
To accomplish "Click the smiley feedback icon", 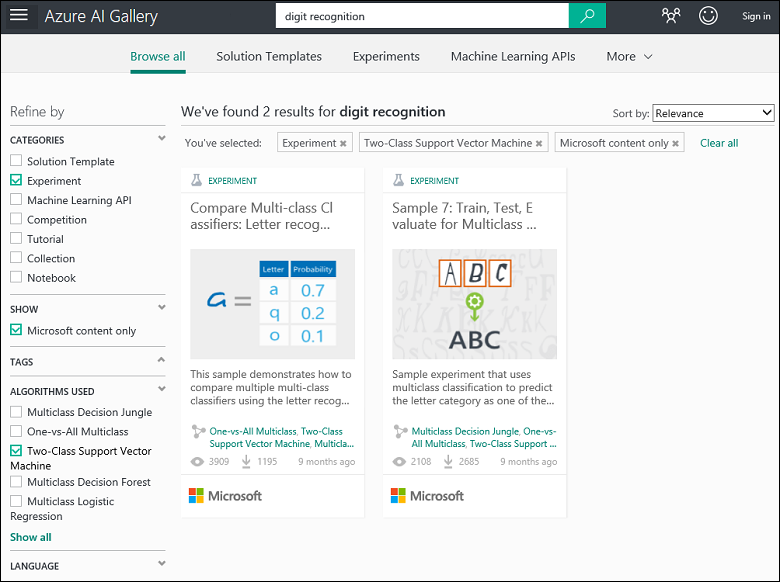I will pyautogui.click(x=708, y=16).
